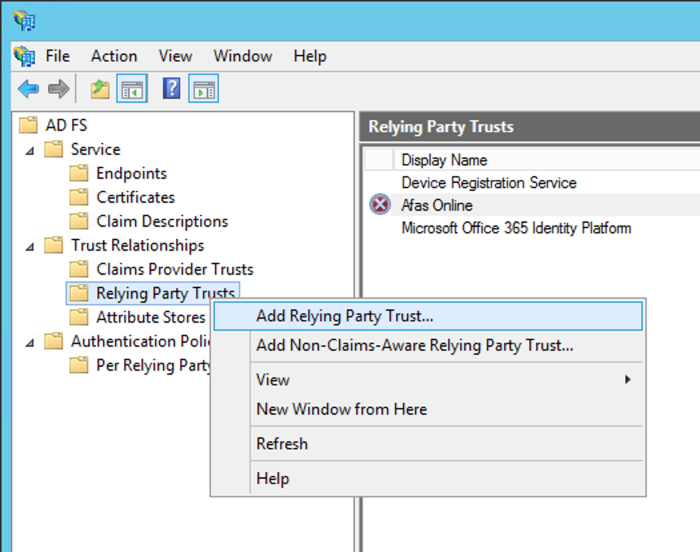This screenshot has height=552, width=700.
Task: Select Per Relying Party tree label
Action: pos(153,365)
